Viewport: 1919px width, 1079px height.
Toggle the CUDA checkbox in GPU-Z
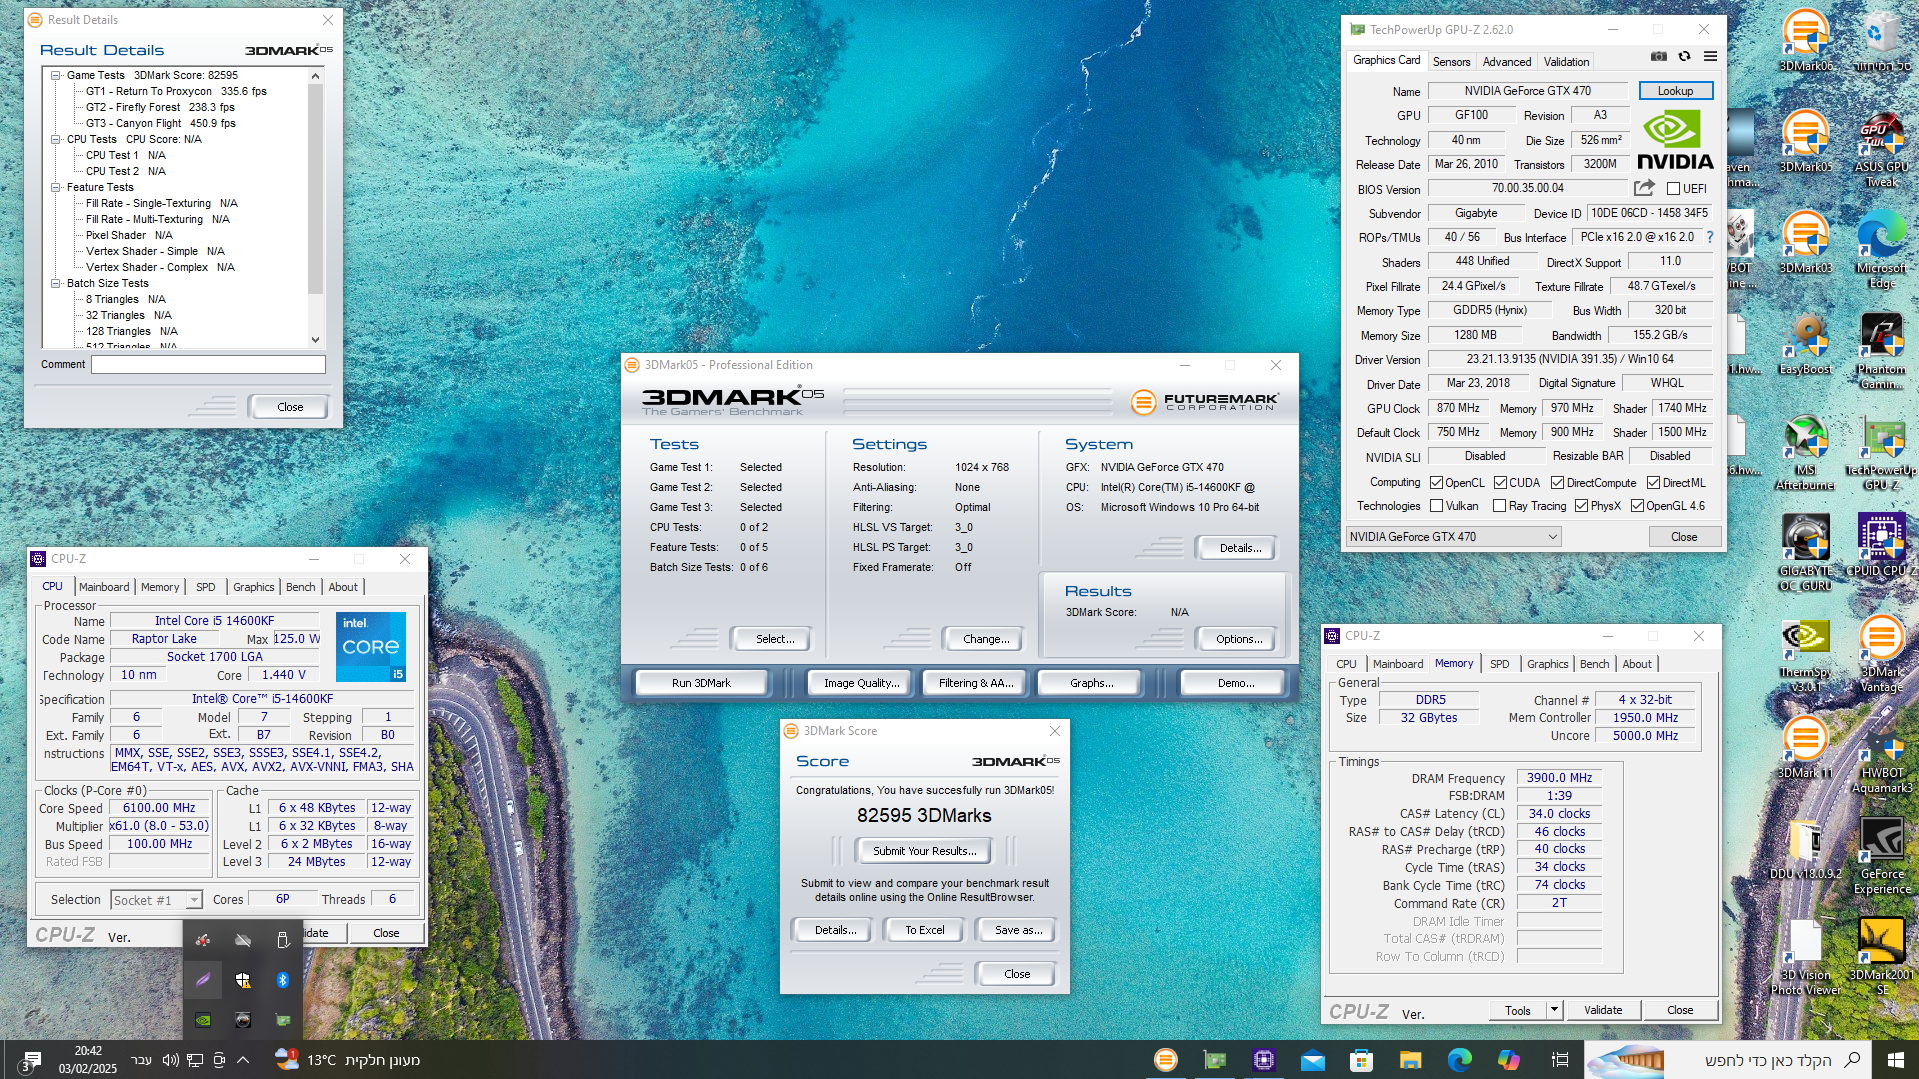(x=1500, y=482)
